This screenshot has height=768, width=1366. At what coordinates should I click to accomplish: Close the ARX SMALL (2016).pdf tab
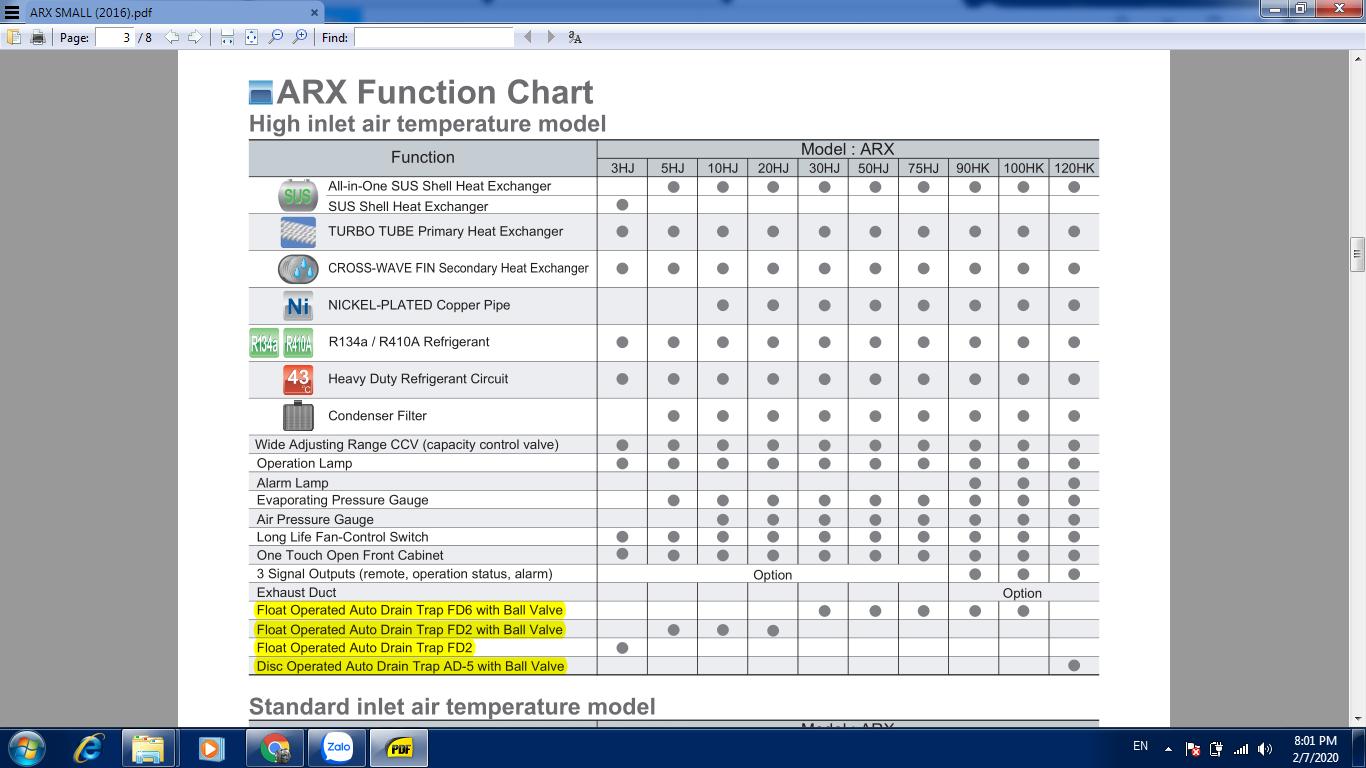(x=314, y=13)
